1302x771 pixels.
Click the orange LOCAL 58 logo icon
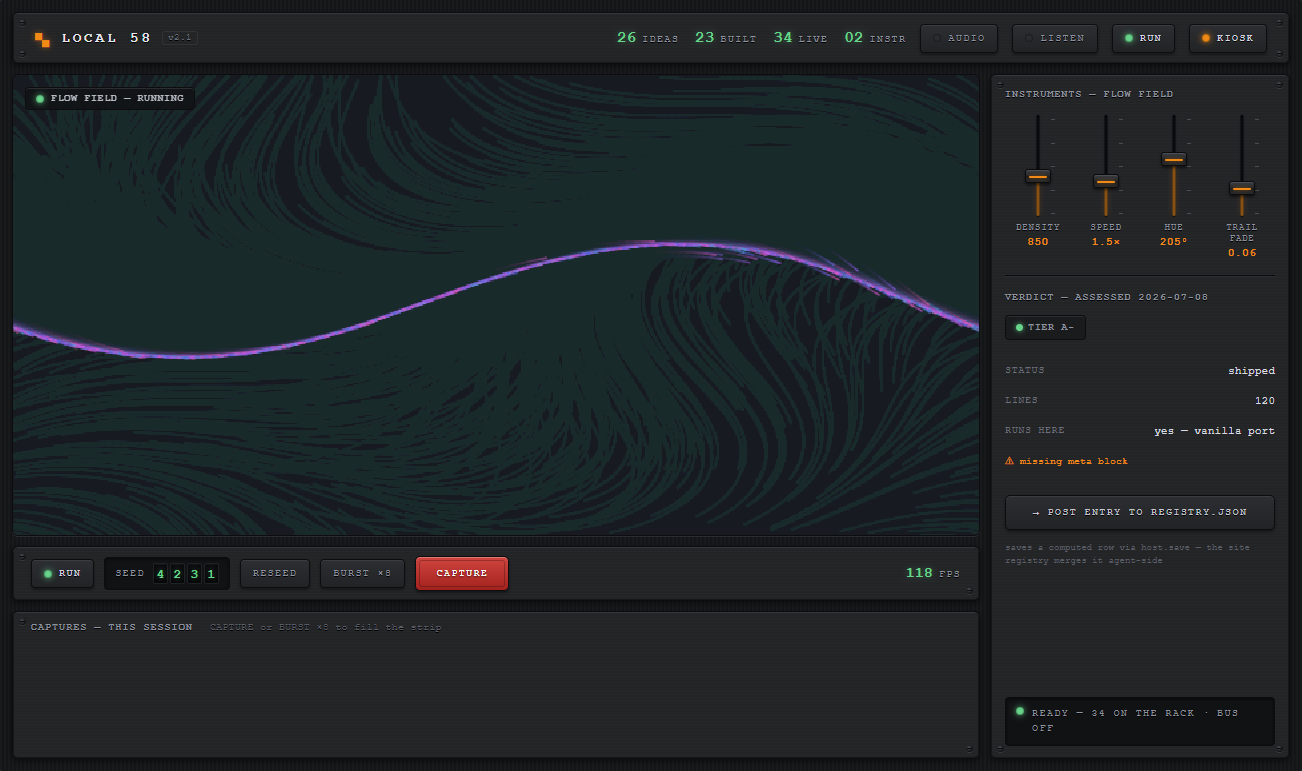(x=42, y=39)
